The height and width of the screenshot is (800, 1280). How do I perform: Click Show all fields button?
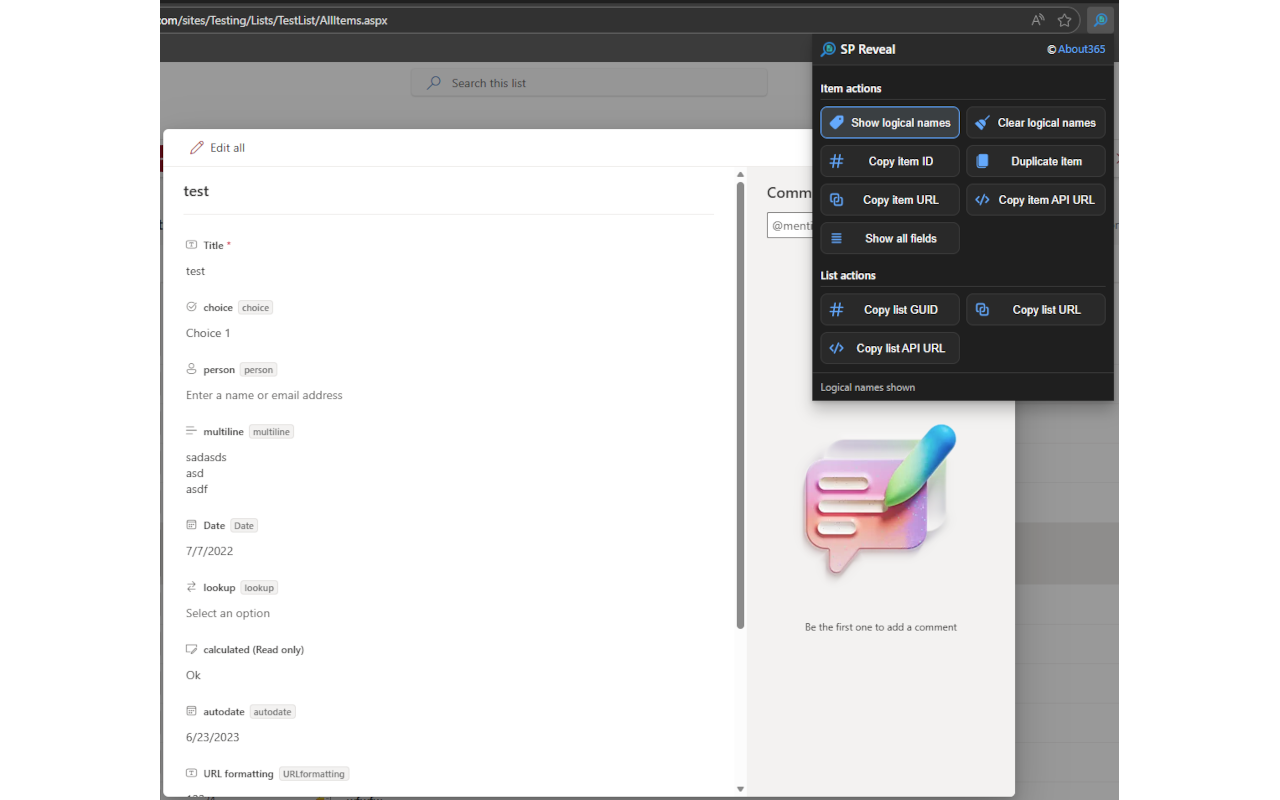890,238
